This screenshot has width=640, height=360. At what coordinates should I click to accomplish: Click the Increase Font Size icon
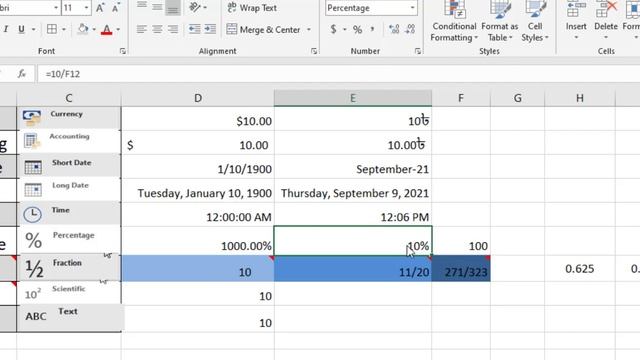[100, 8]
